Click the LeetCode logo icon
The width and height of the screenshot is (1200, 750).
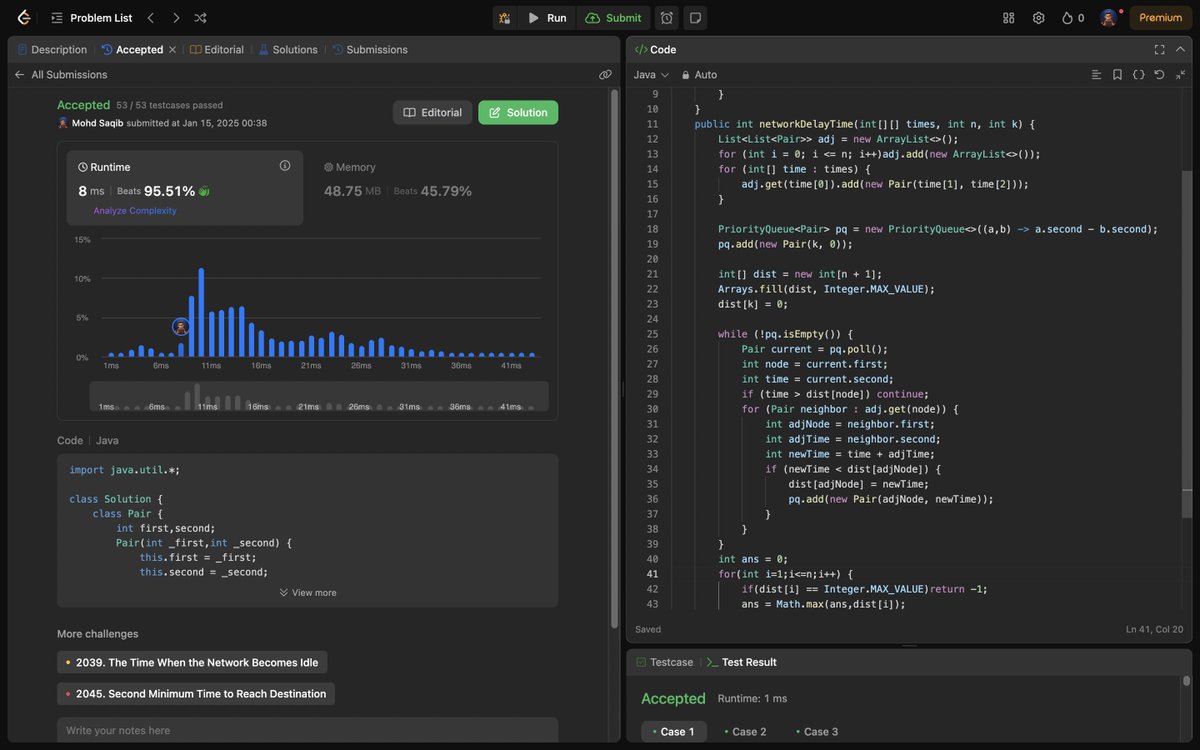click(x=22, y=17)
